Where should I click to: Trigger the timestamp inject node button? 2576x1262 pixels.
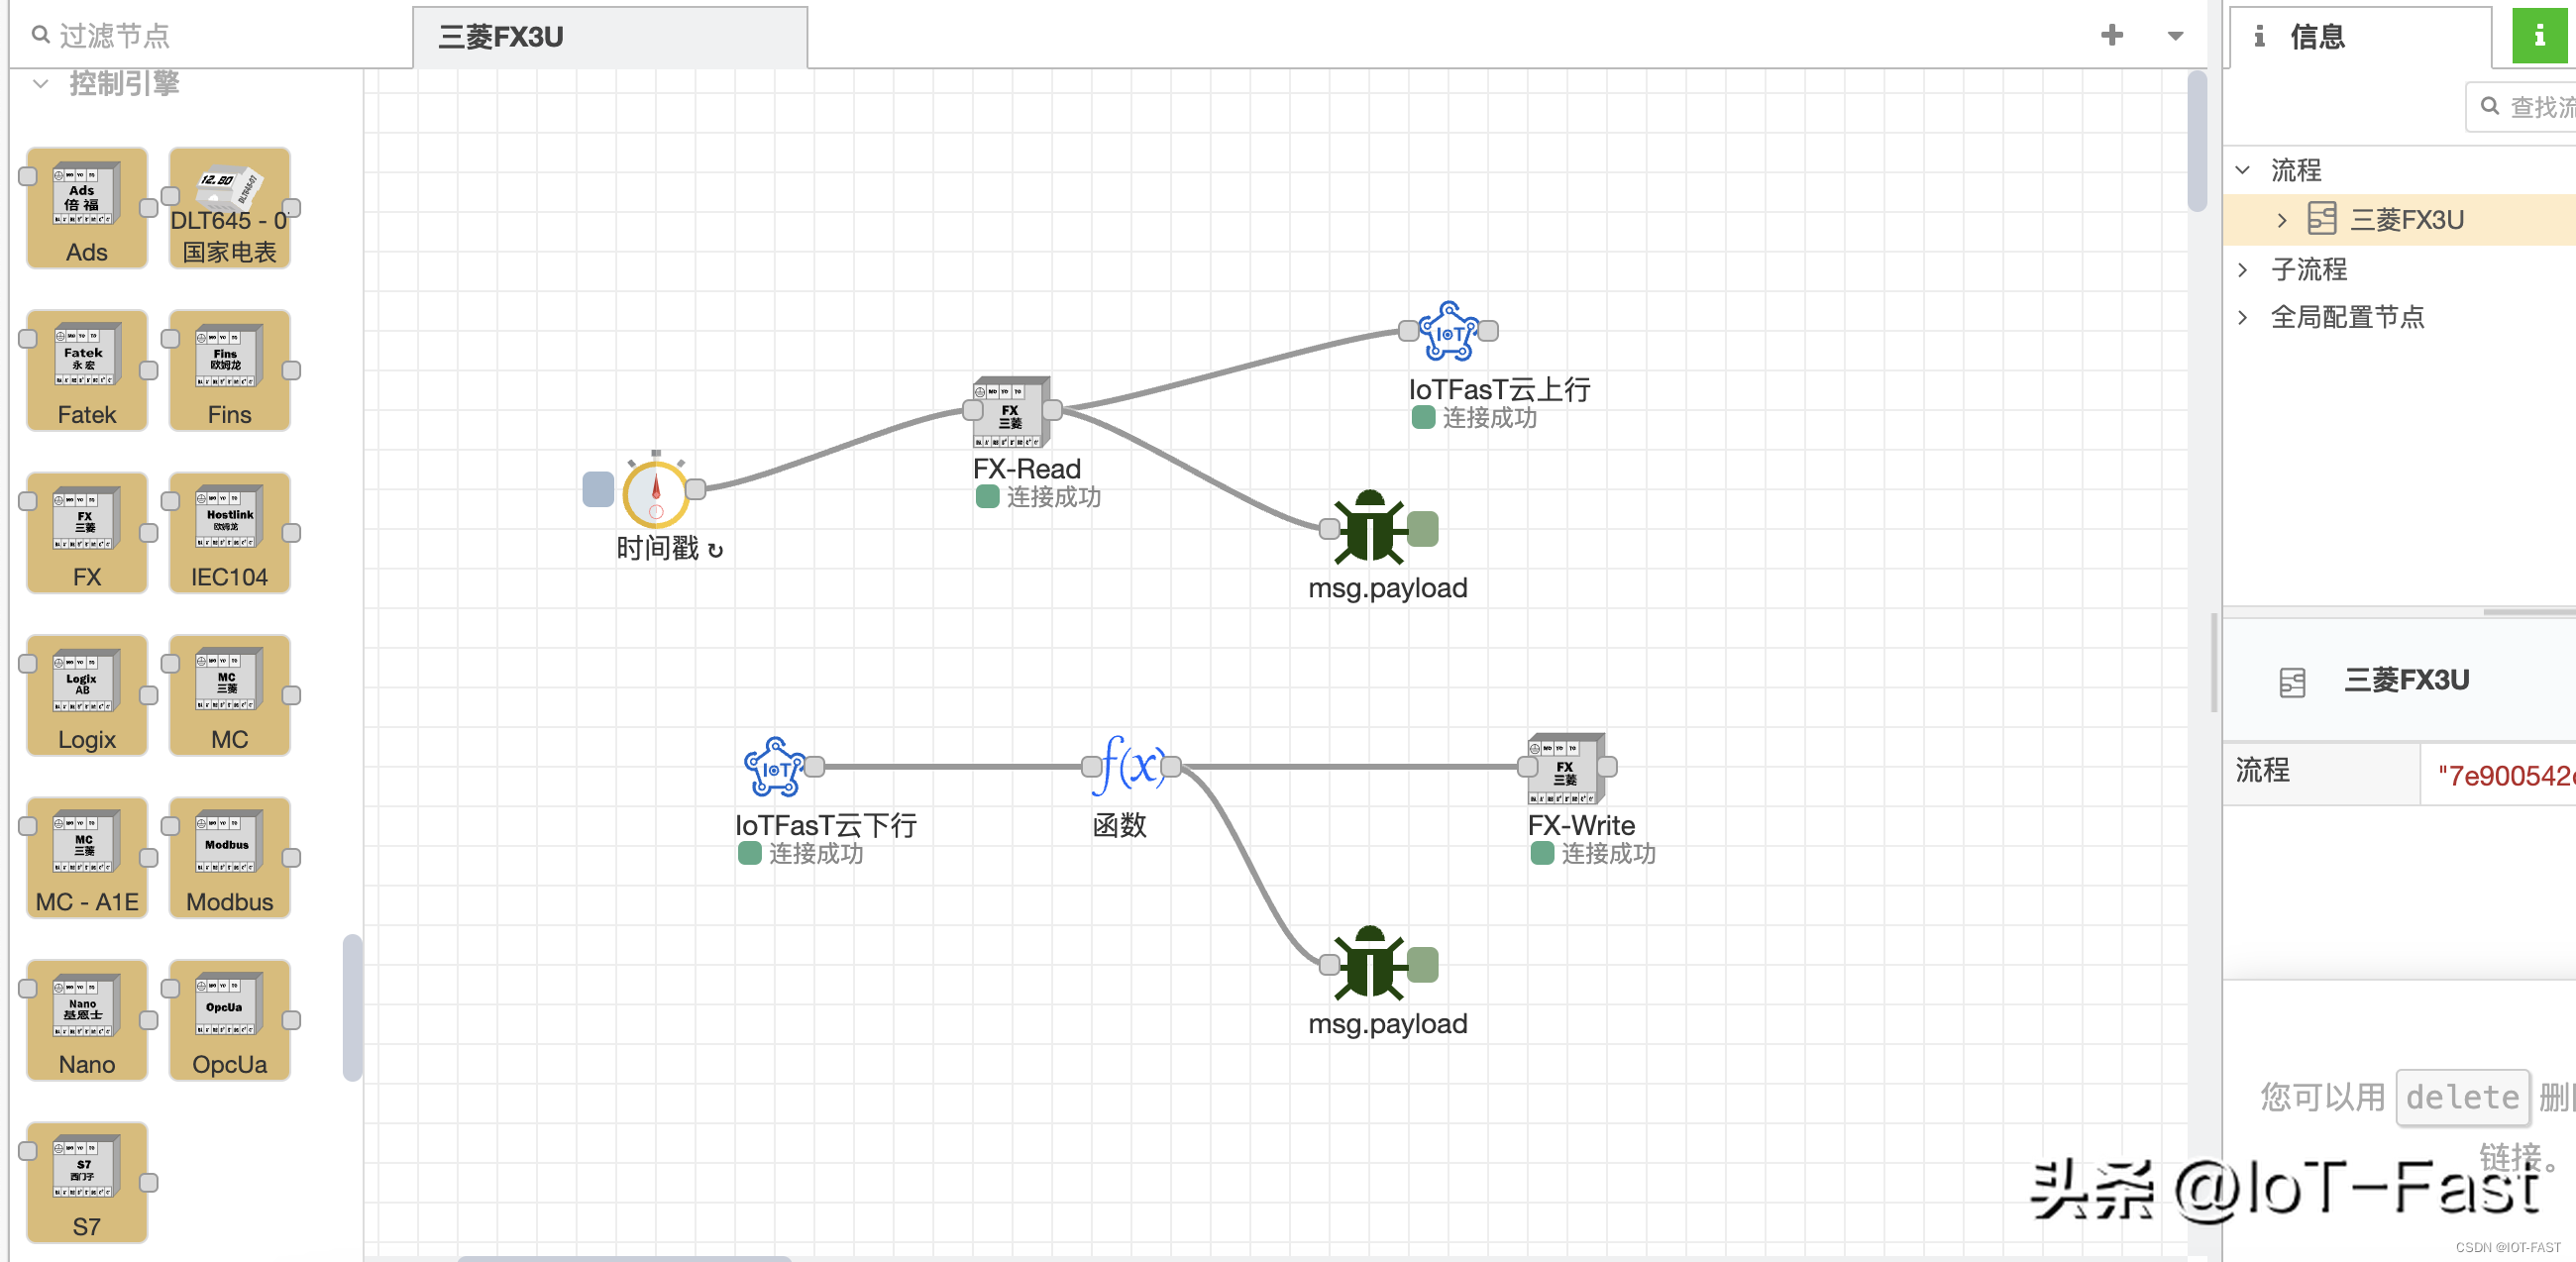[598, 489]
